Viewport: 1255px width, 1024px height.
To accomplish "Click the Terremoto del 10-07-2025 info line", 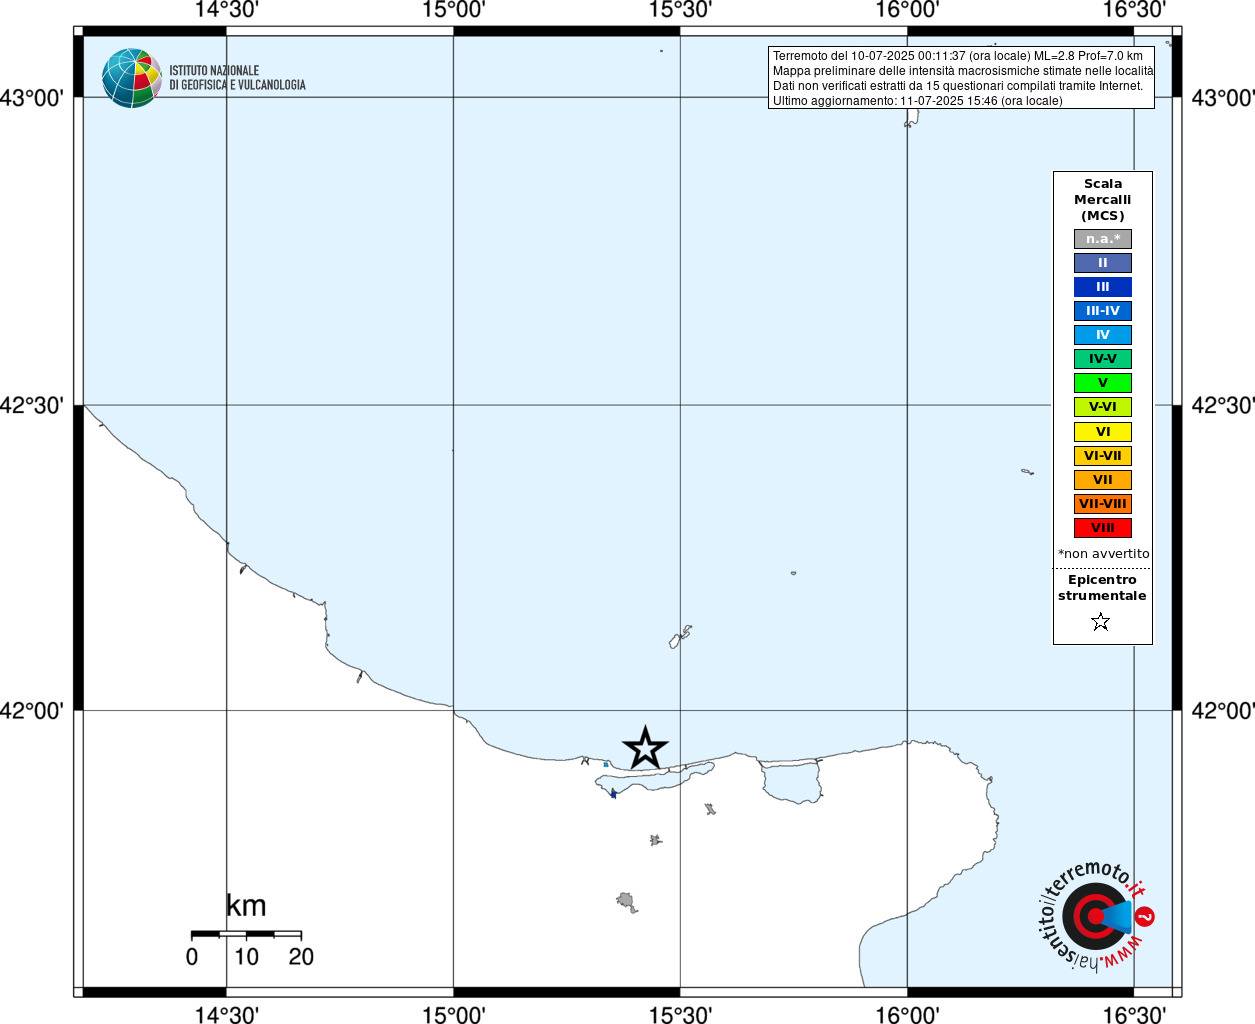I will (x=958, y=56).
